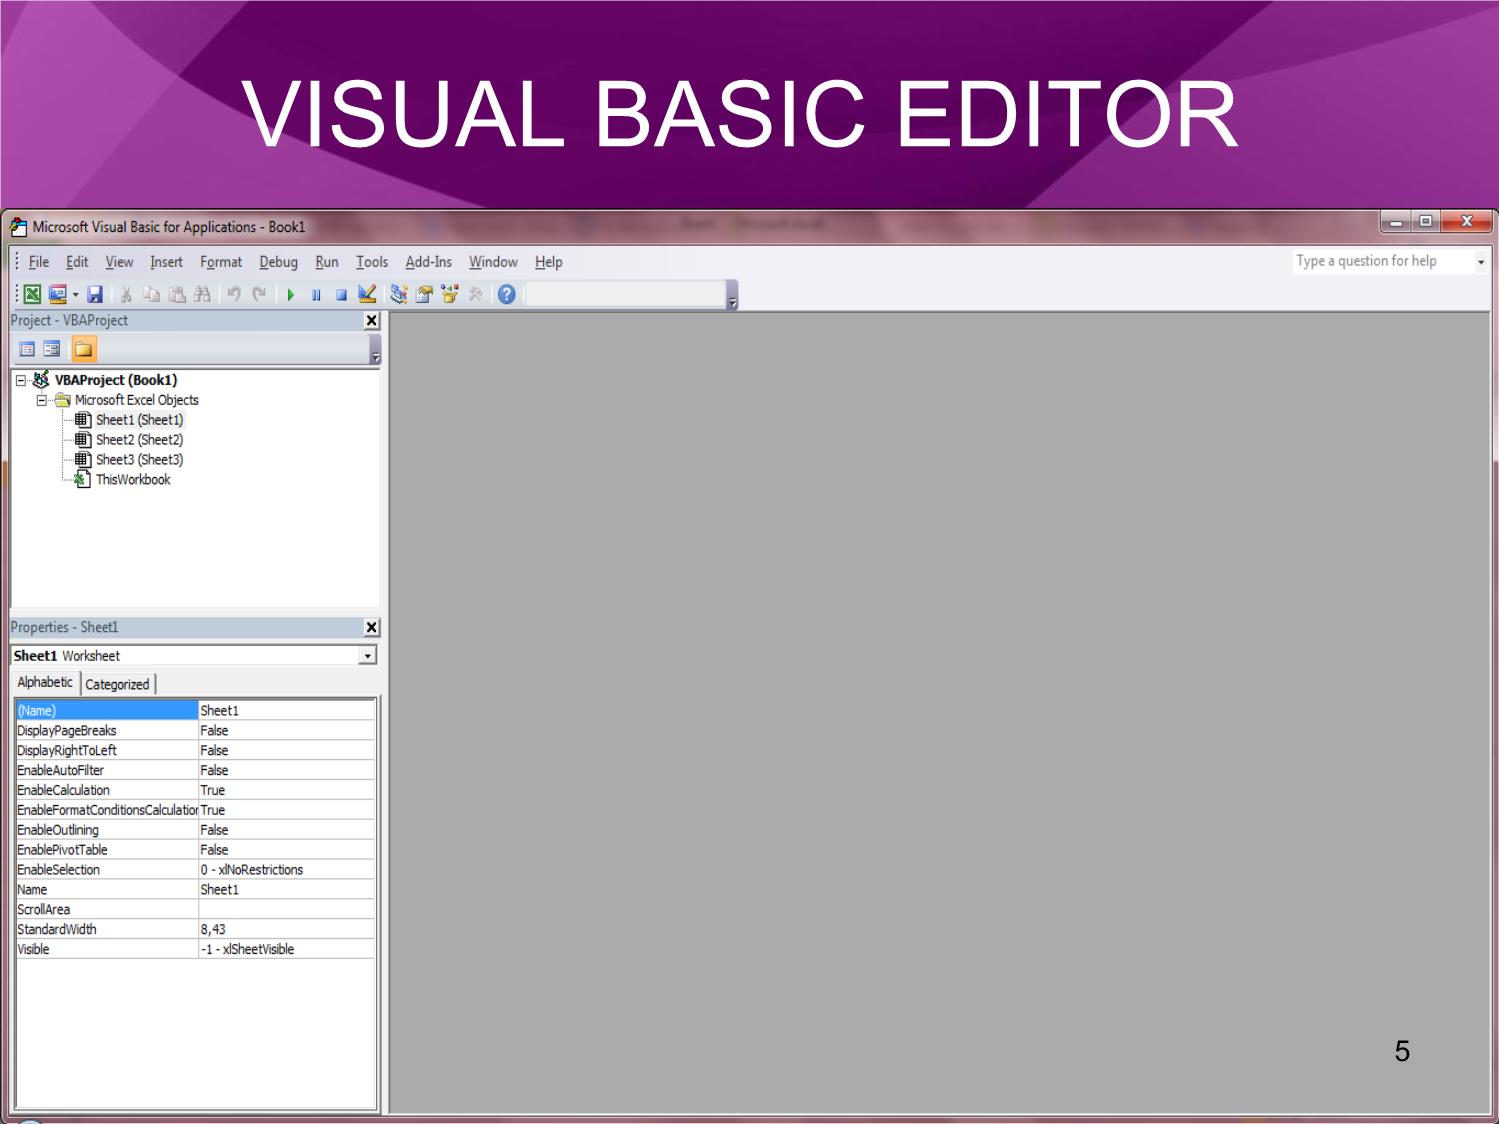Viewport: 1499px width, 1124px height.
Task: Open Find with the binoculars icon
Action: click(x=202, y=294)
